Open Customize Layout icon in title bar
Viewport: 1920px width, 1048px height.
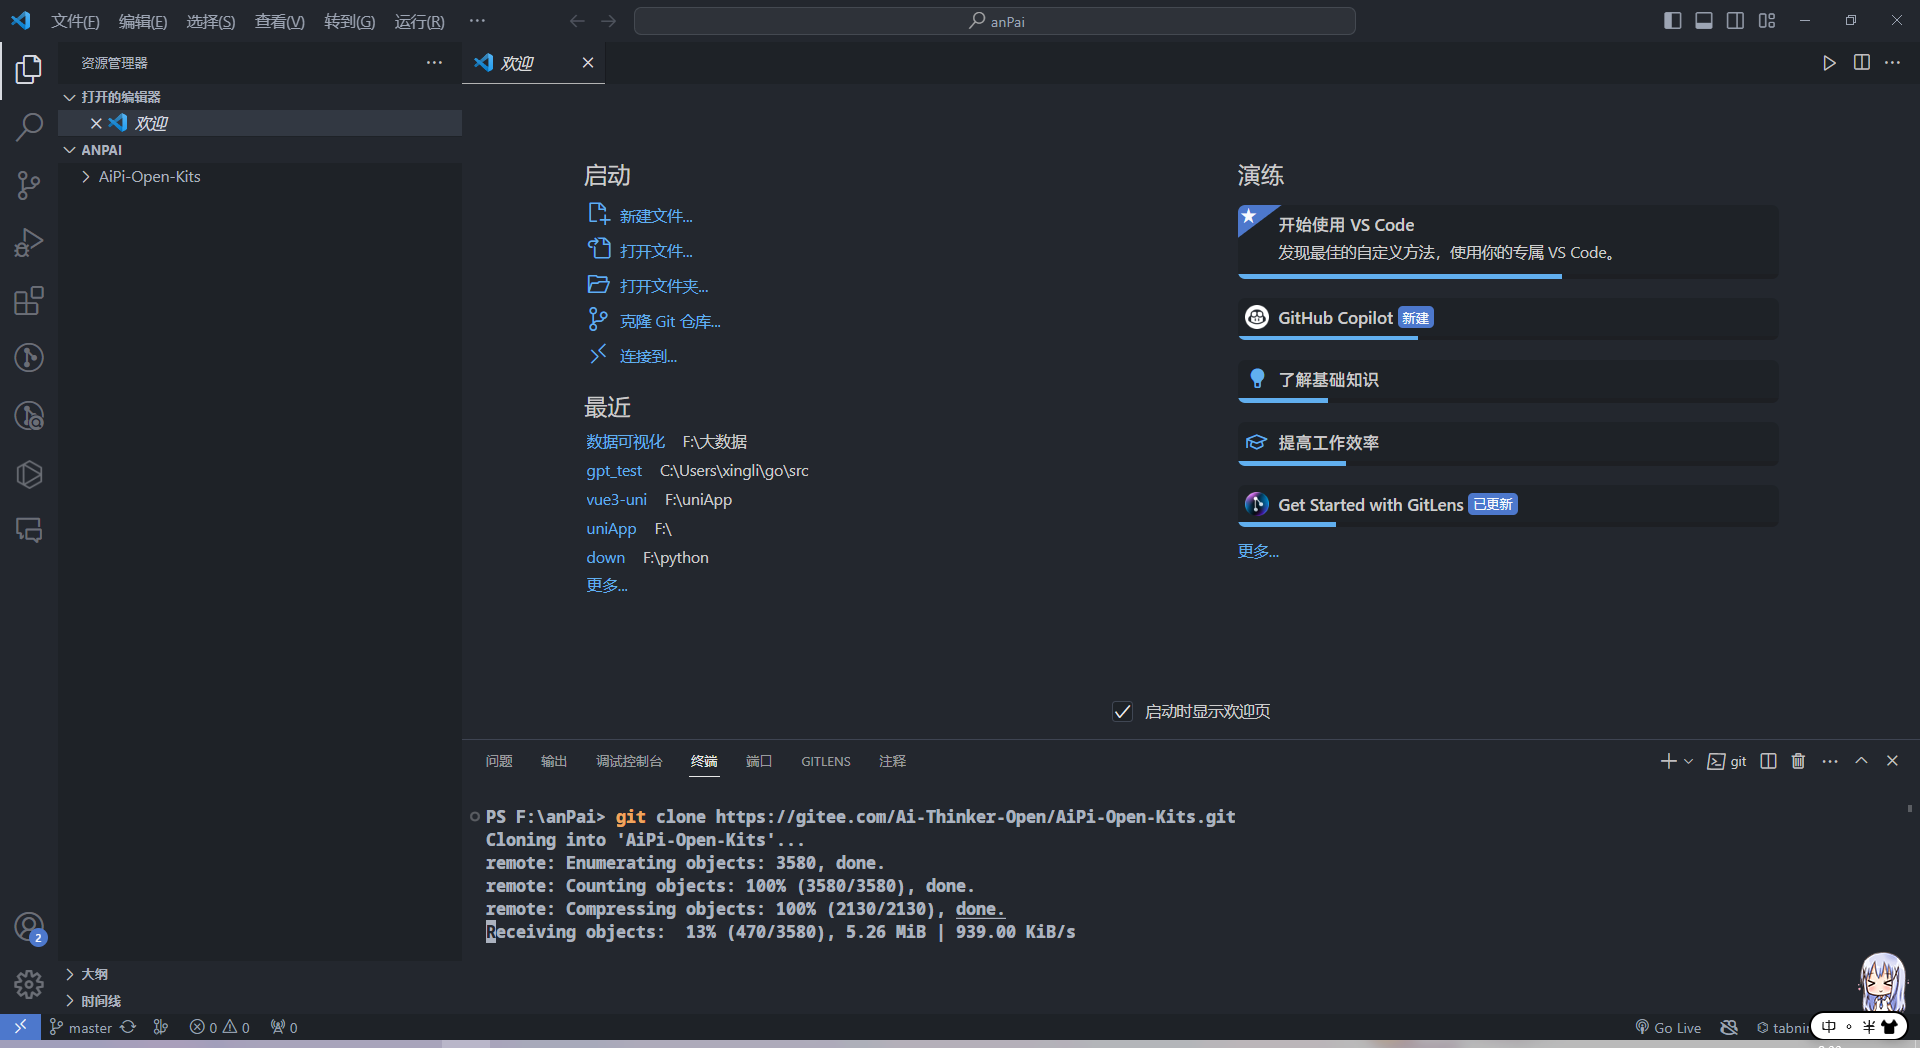click(x=1767, y=21)
